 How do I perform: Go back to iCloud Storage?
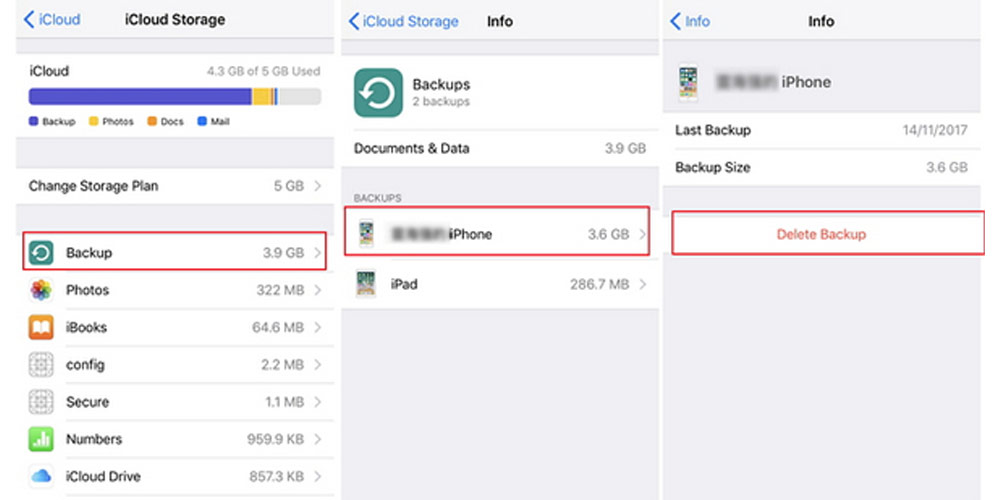click(403, 21)
